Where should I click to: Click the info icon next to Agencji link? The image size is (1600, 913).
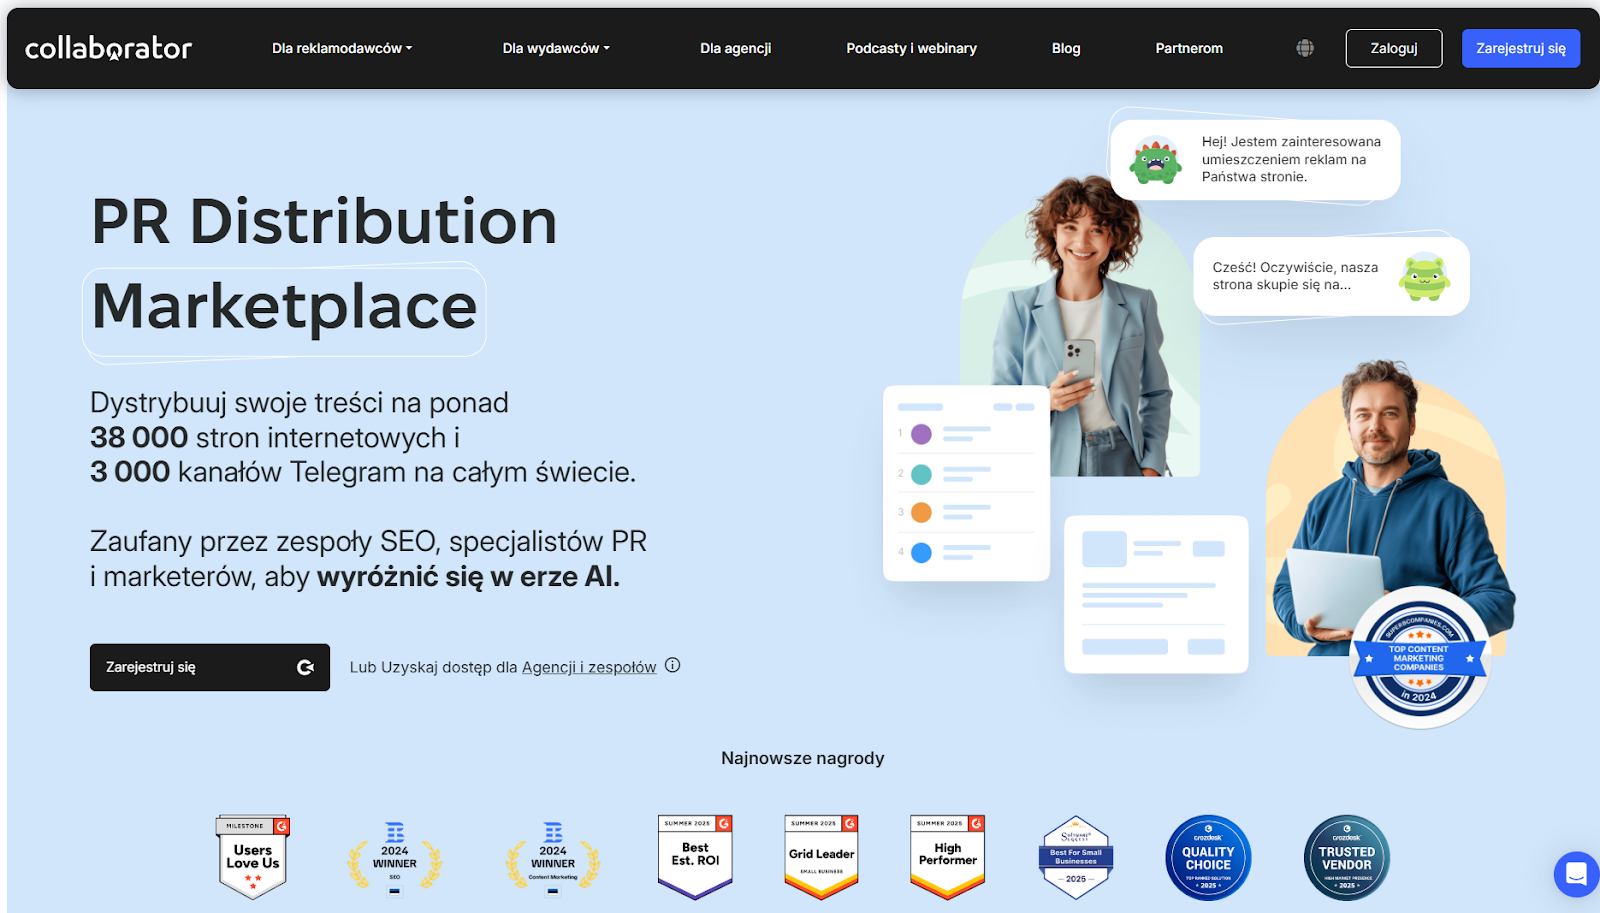pyautogui.click(x=672, y=665)
